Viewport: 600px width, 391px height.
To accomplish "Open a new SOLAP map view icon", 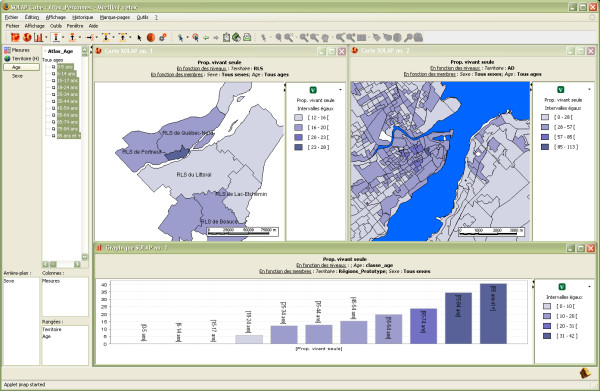I will click(15, 37).
